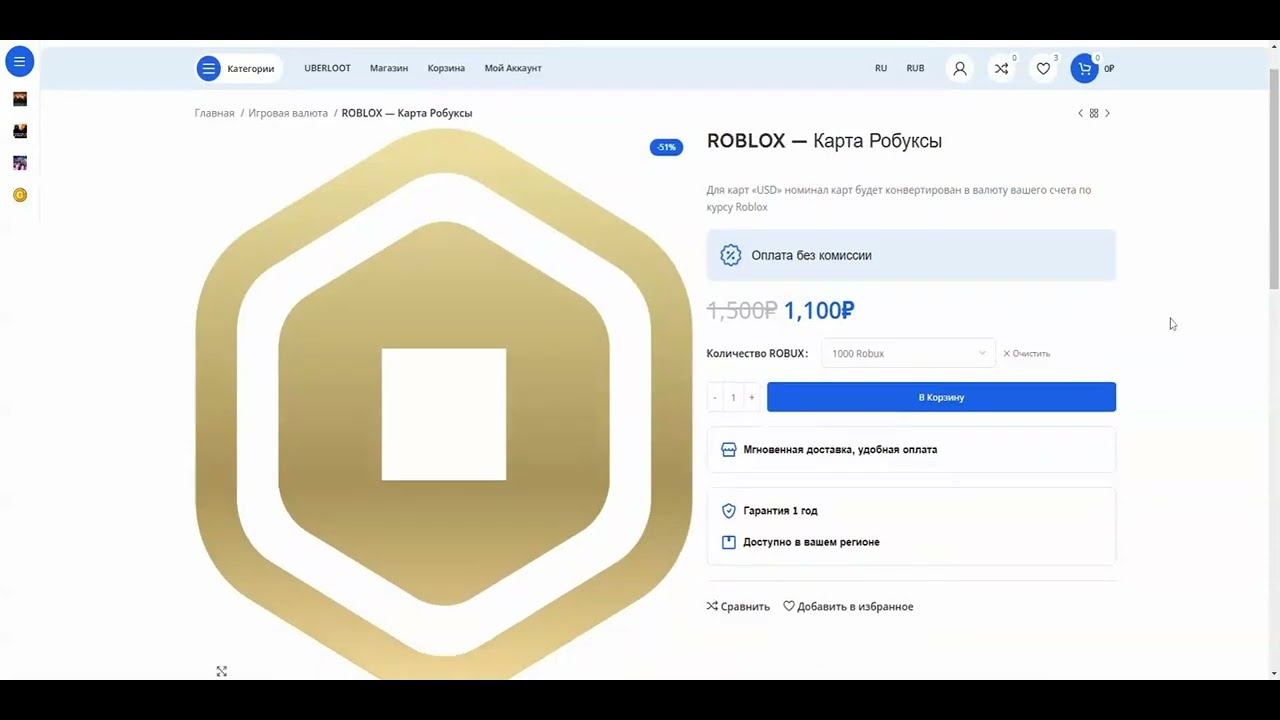Go to previous product arrow
1280x720 pixels.
coord(1080,113)
